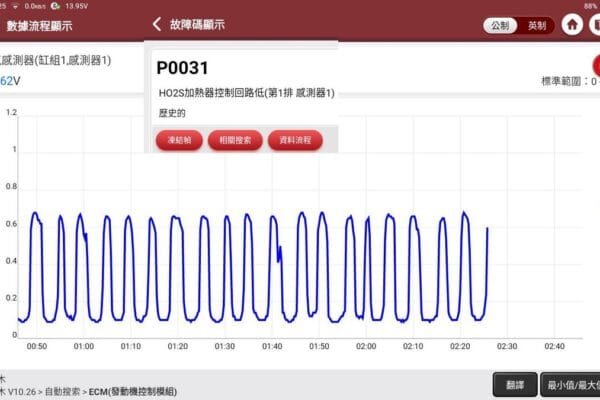The height and width of the screenshot is (400, 600).
Task: Tap the 自動搜索 breadcrumb entry
Action: coord(62,392)
